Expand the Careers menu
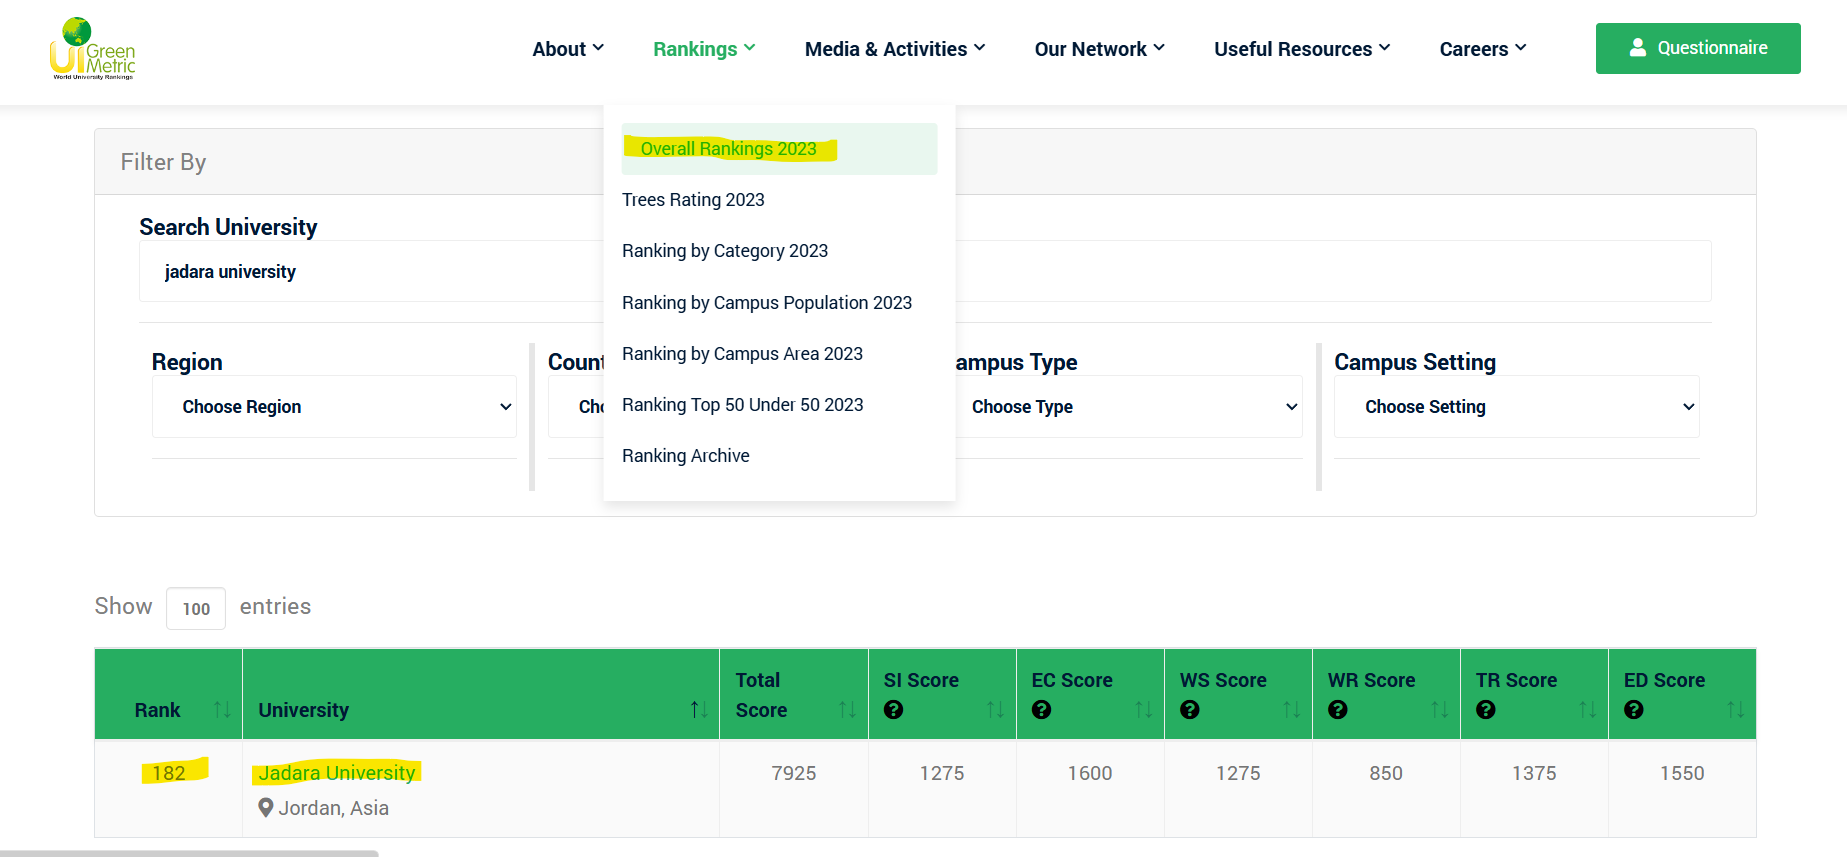 coord(1483,49)
